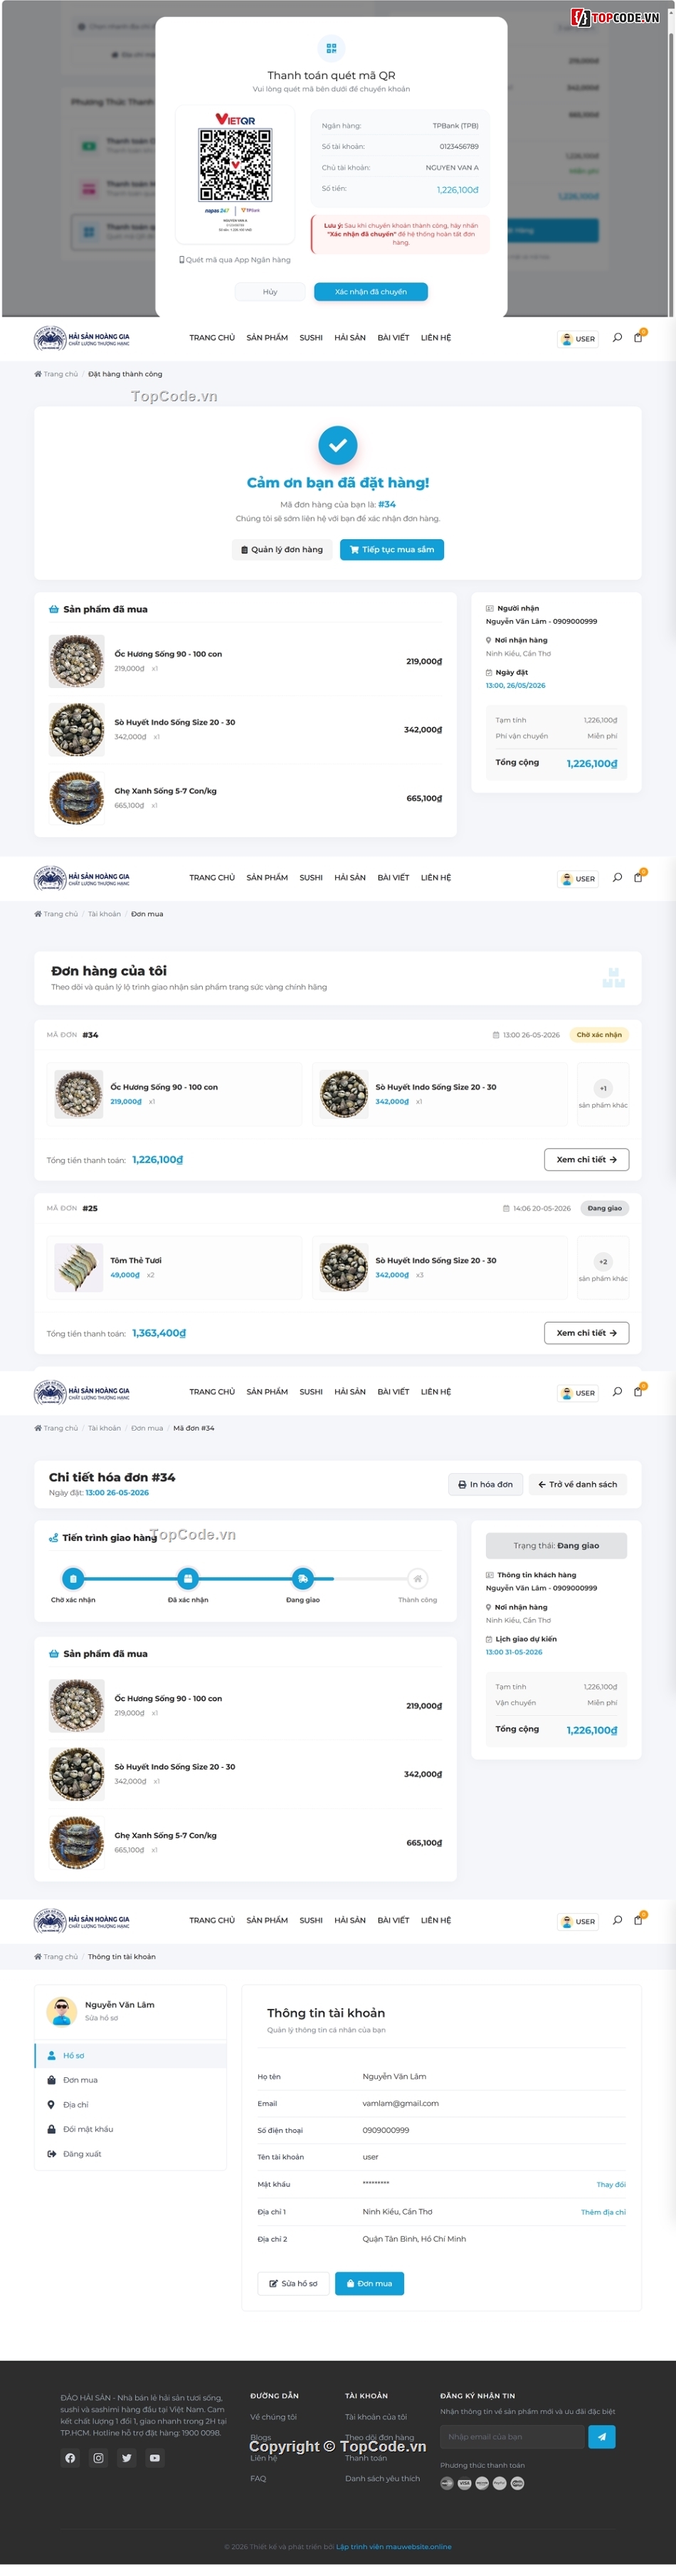
Task: Open cart icon in header above 'Mã đơn #34' breadcrumb
Action: pyautogui.click(x=638, y=1392)
